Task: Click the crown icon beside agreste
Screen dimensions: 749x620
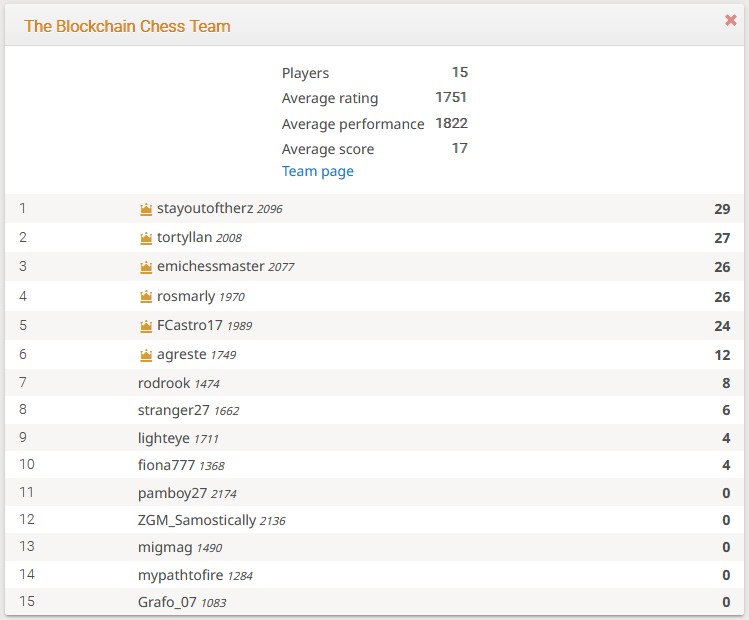Action: (x=146, y=355)
